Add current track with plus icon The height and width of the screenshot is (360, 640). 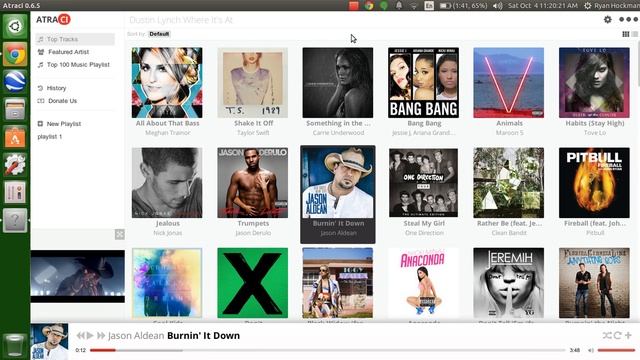coord(628,336)
